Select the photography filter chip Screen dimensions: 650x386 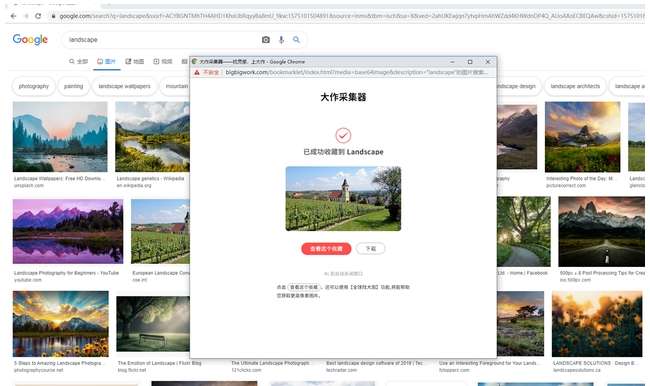point(34,86)
